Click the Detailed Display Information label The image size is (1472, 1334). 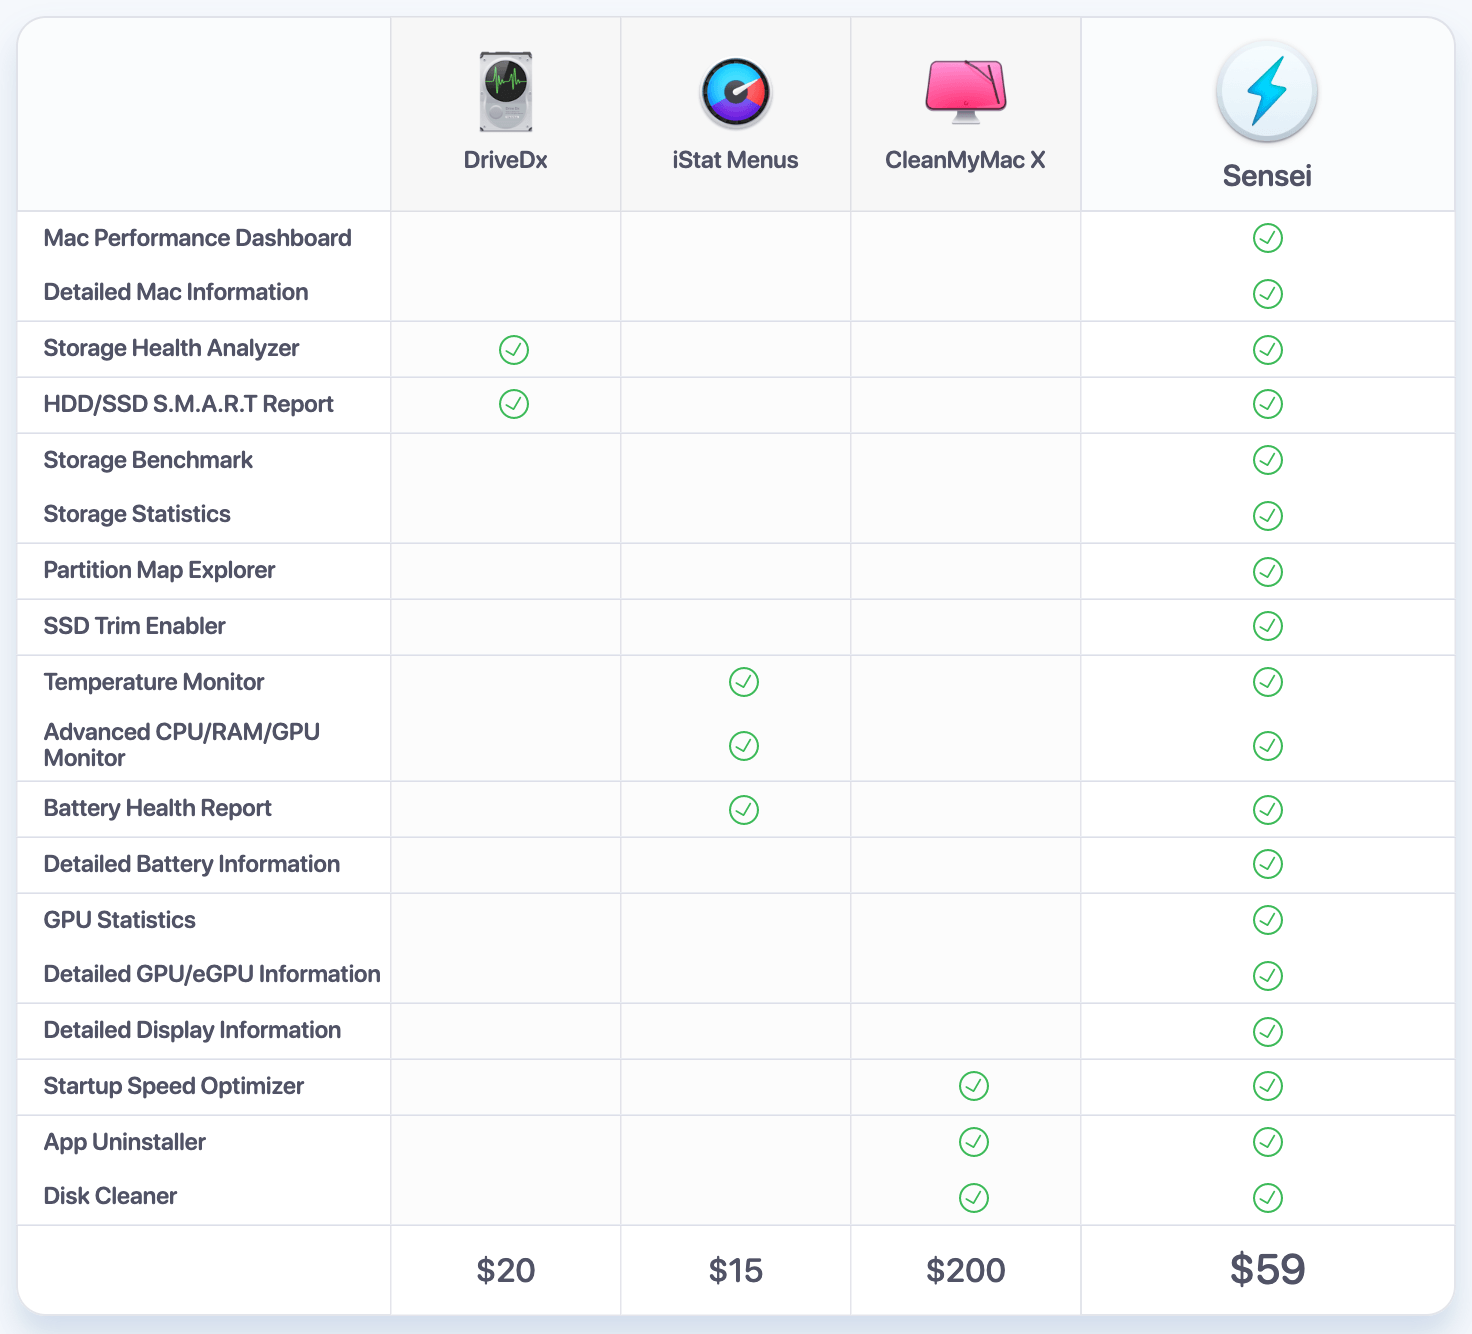tap(192, 1030)
